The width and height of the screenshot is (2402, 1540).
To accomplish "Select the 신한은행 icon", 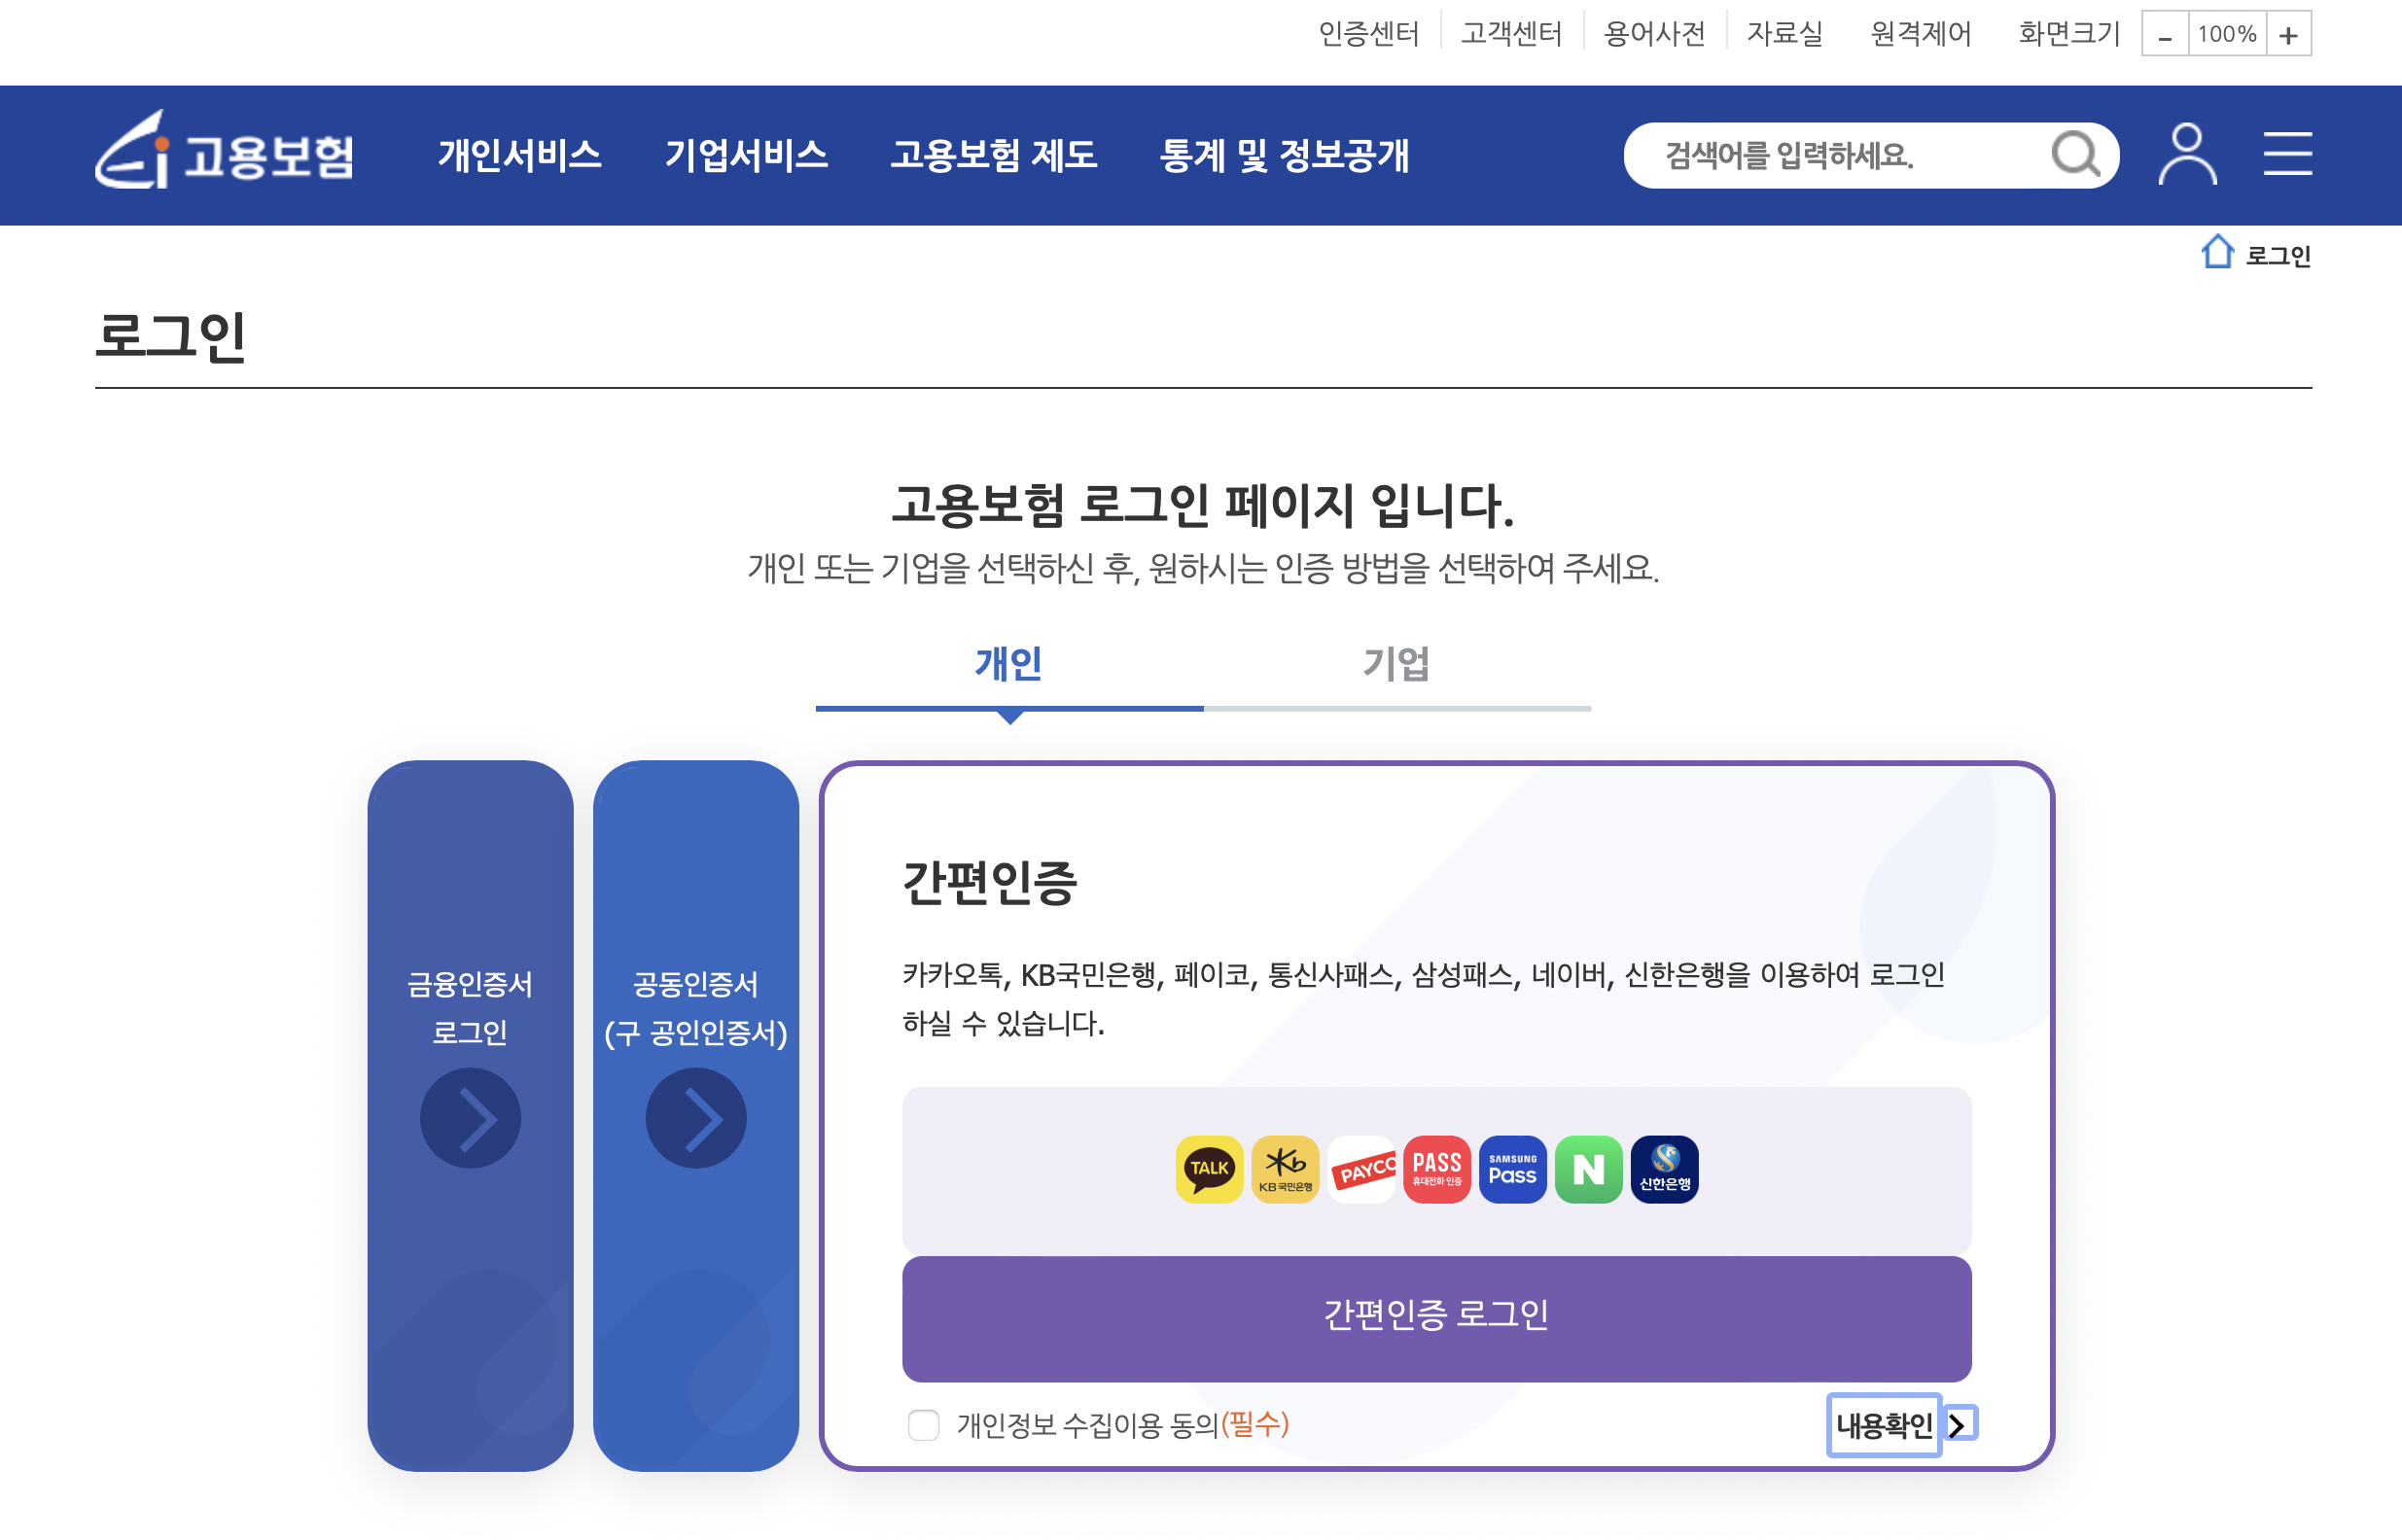I will point(1665,1169).
